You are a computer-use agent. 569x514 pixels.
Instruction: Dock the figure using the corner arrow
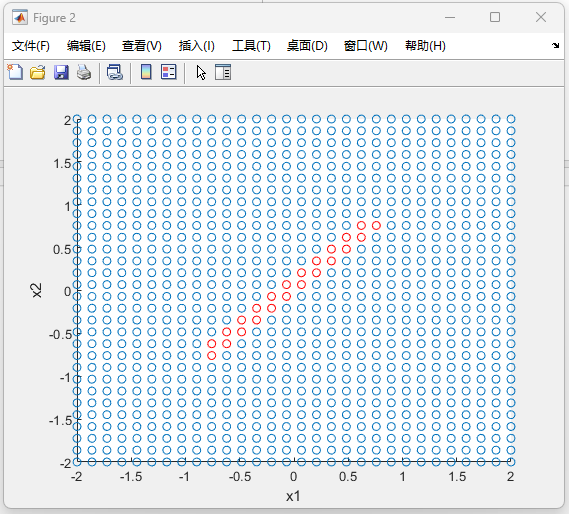click(x=555, y=46)
